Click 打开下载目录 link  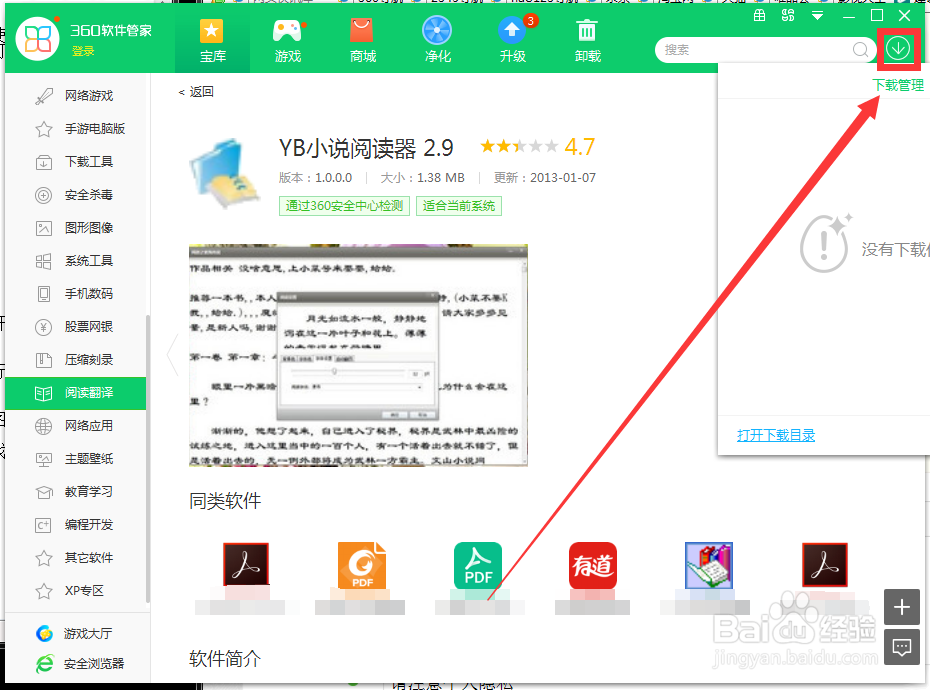(776, 435)
